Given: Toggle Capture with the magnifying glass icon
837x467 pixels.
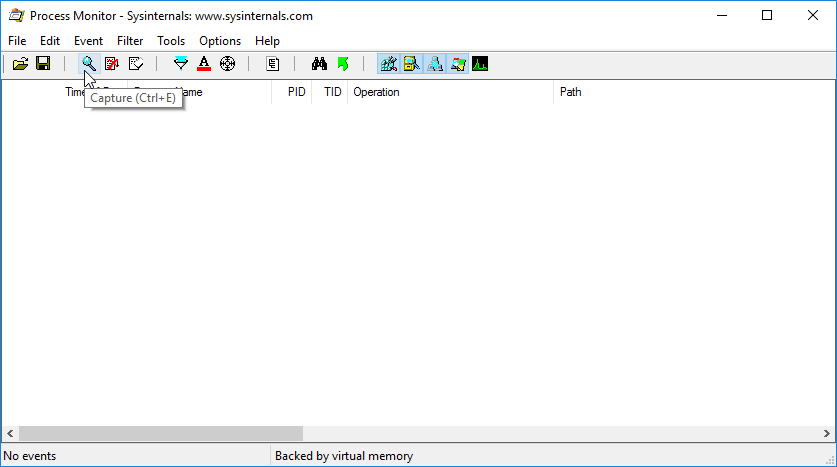Looking at the screenshot, I should click(x=89, y=64).
